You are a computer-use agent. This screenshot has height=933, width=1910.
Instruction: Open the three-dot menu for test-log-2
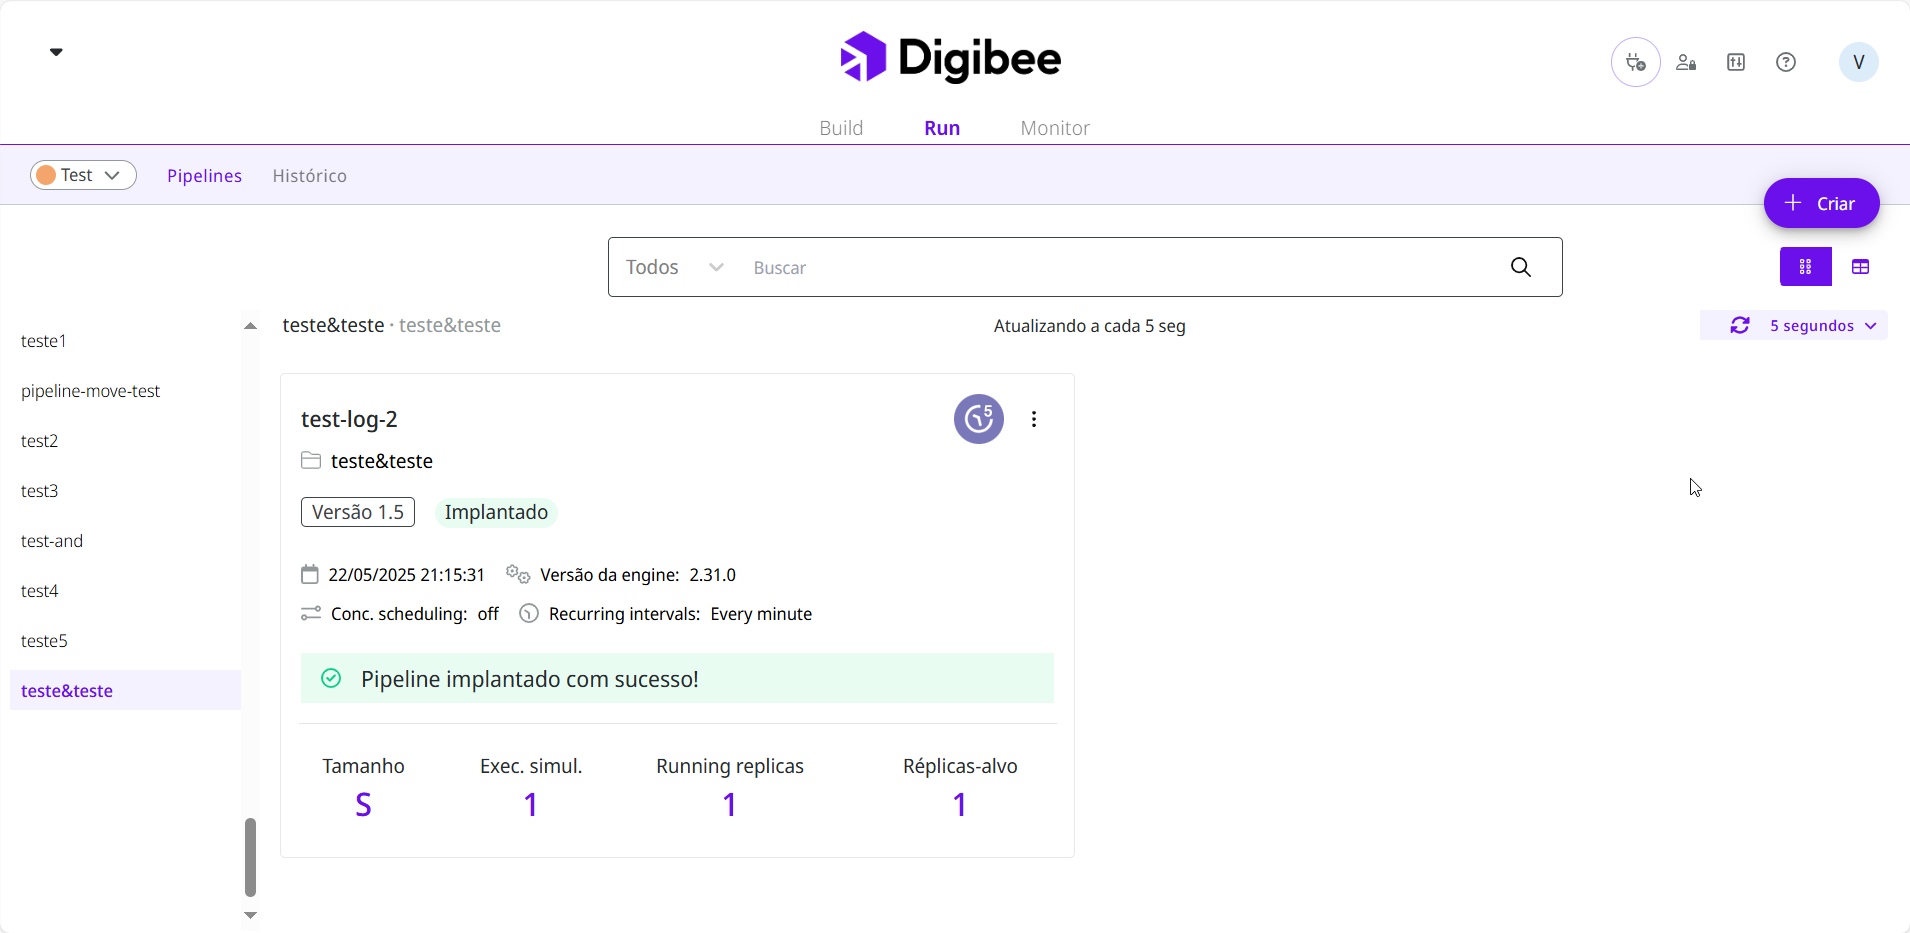1034,419
